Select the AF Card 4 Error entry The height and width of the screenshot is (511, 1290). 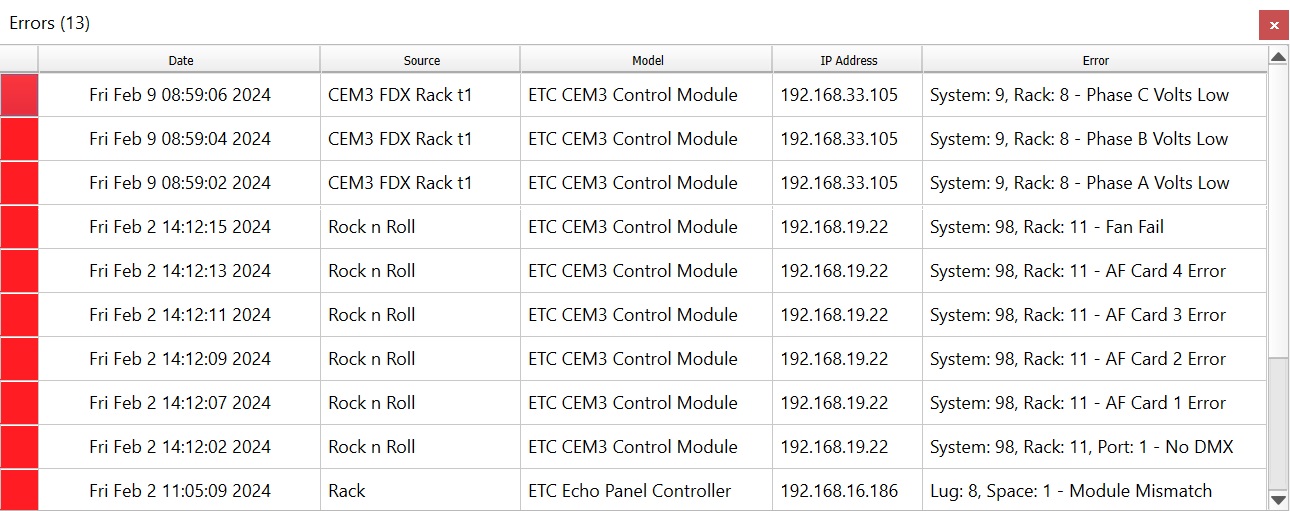click(x=1077, y=271)
